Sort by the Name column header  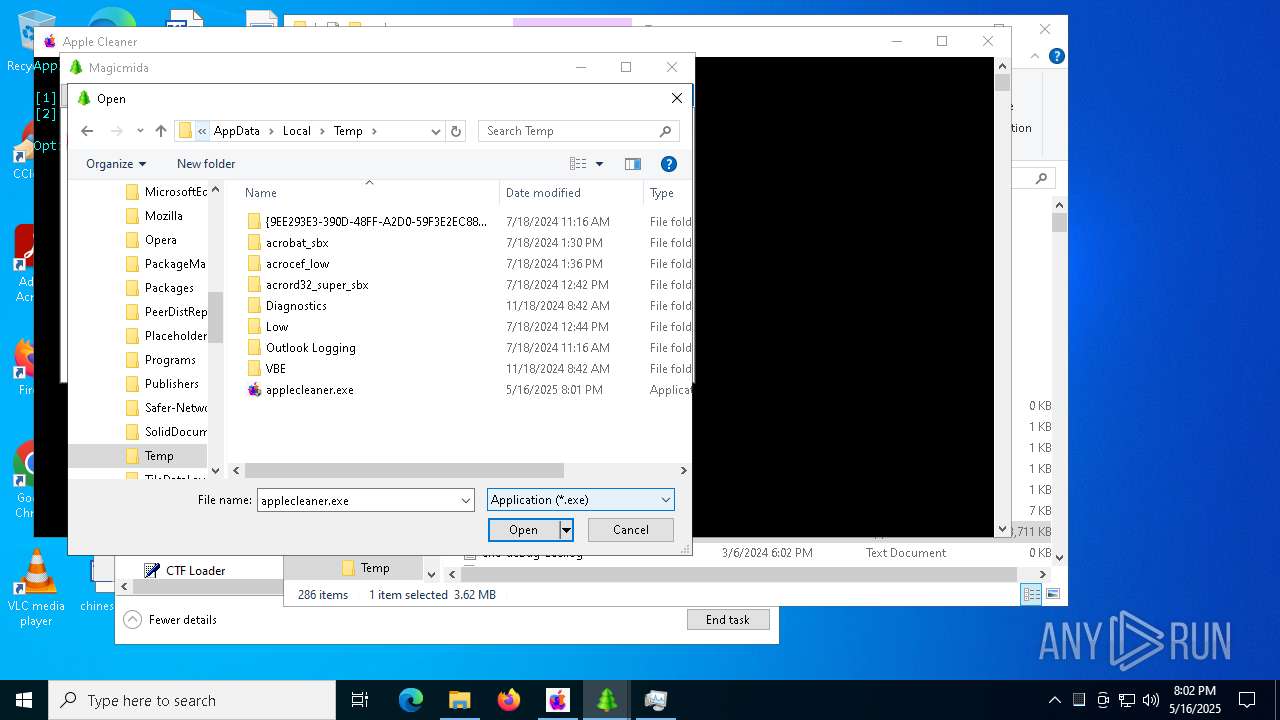[261, 193]
